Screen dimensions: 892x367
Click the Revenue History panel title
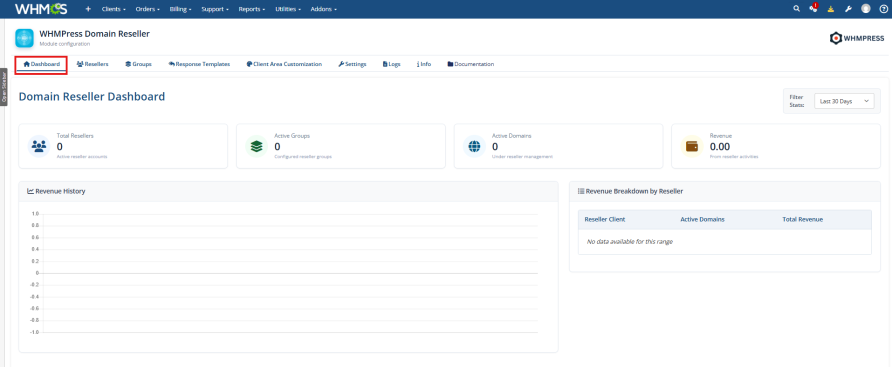(60, 191)
